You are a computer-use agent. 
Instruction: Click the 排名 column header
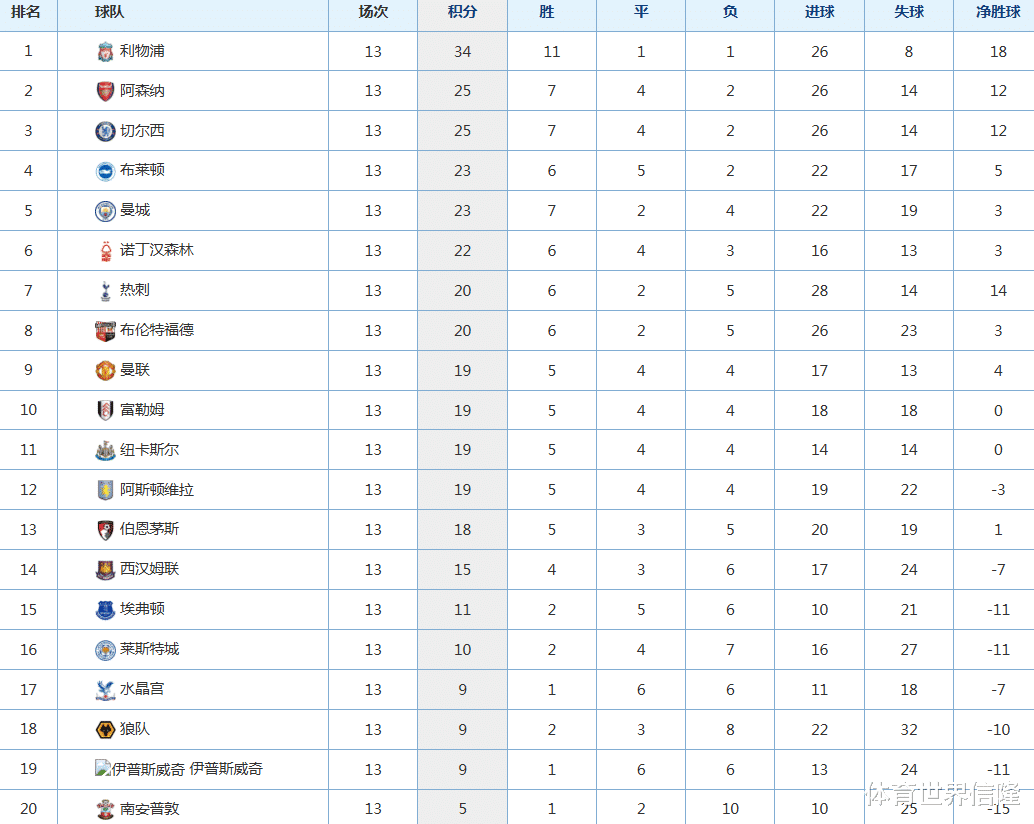click(27, 13)
